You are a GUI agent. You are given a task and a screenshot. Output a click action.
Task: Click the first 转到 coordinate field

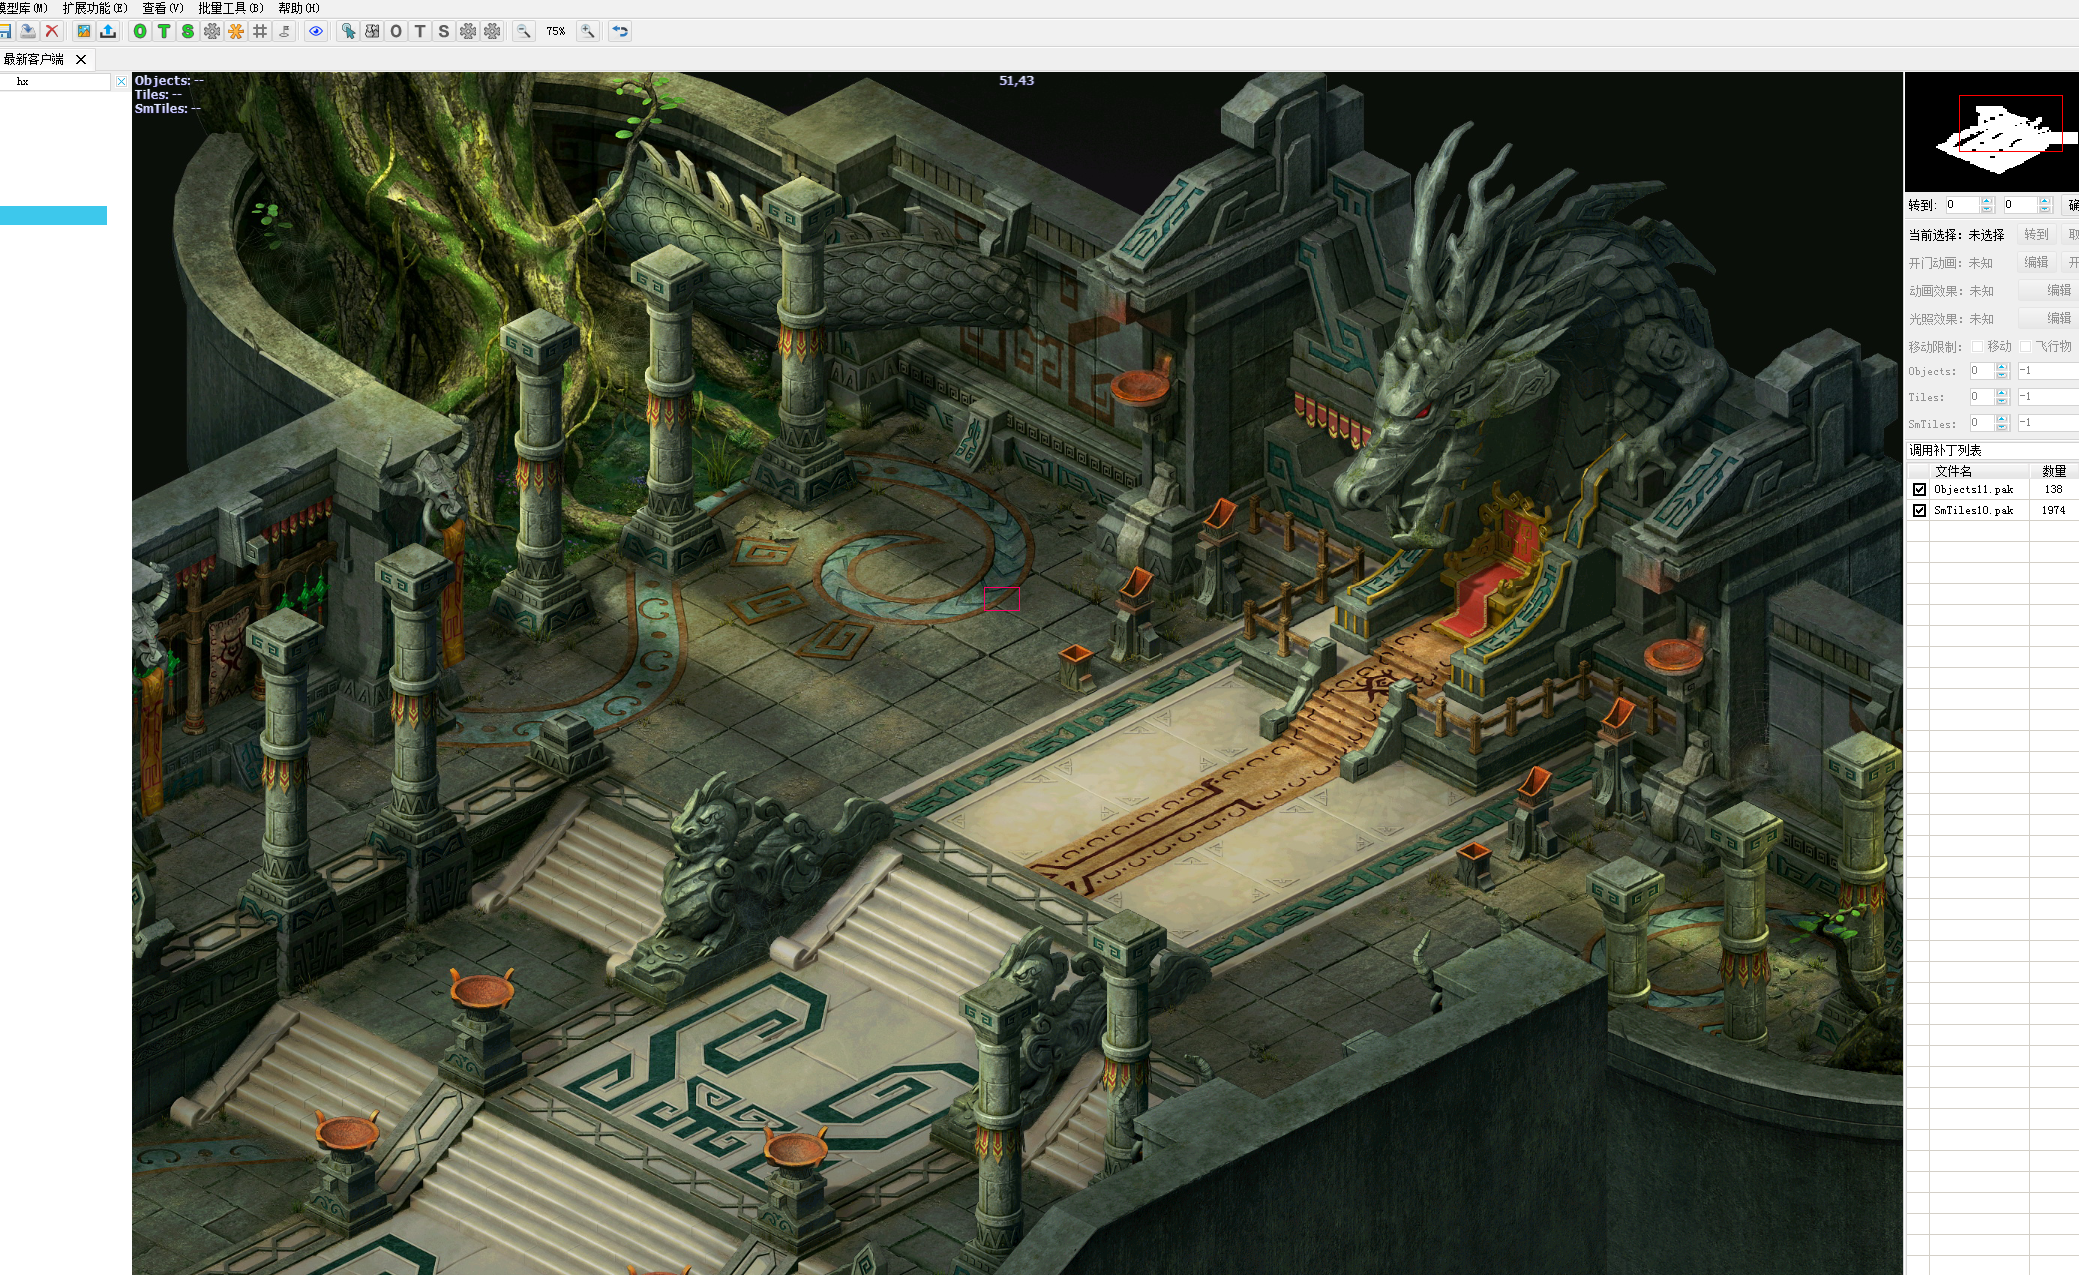pos(1962,204)
